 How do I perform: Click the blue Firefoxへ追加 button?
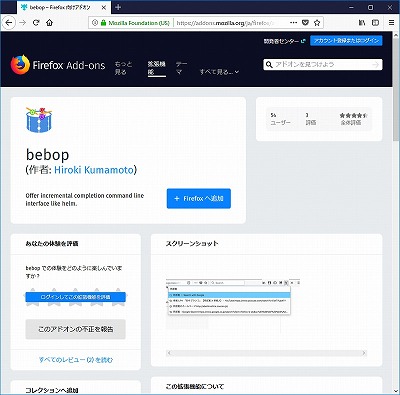click(199, 199)
